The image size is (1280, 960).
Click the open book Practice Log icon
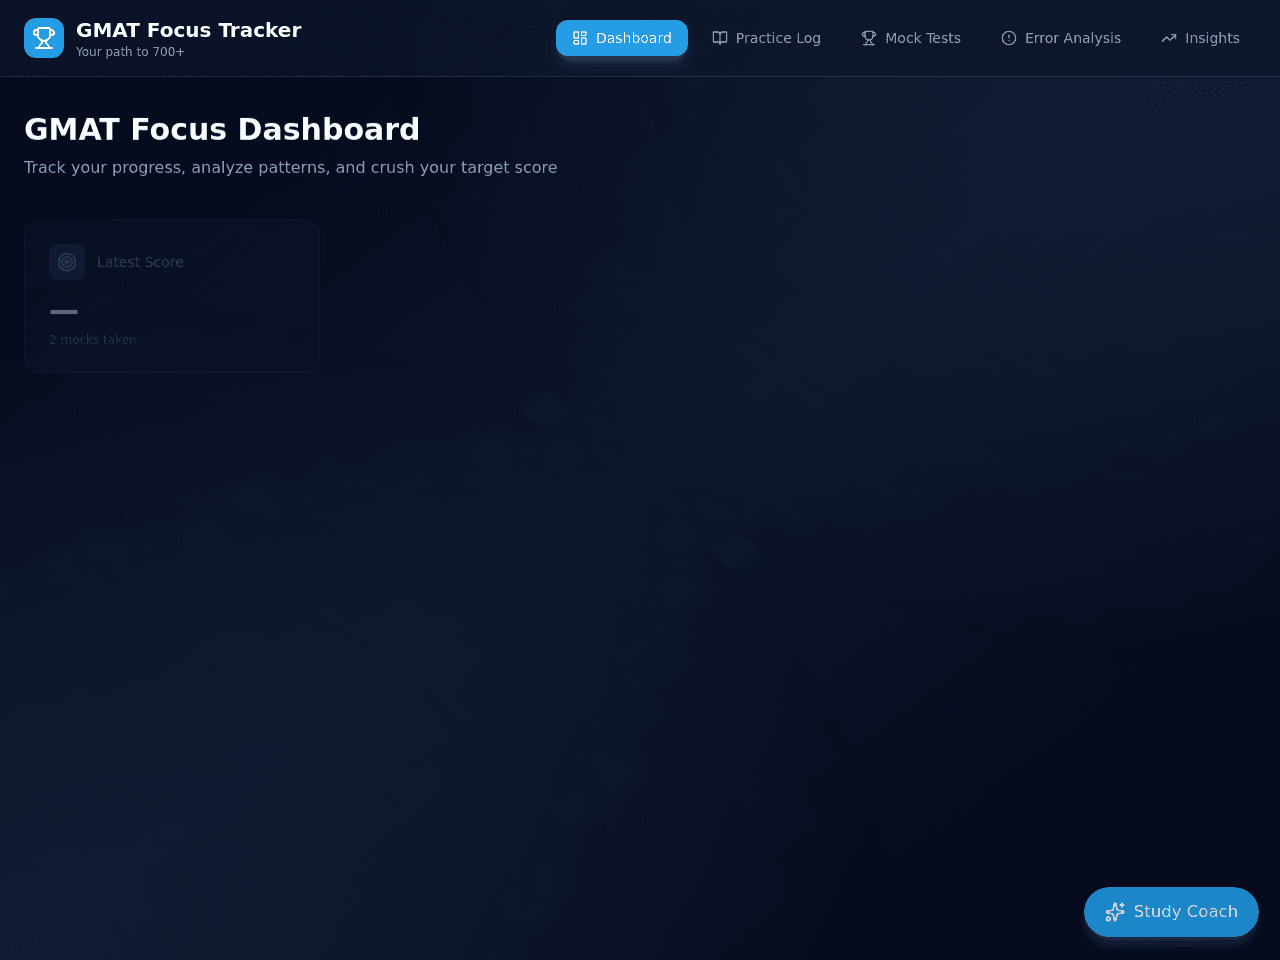[x=720, y=38]
